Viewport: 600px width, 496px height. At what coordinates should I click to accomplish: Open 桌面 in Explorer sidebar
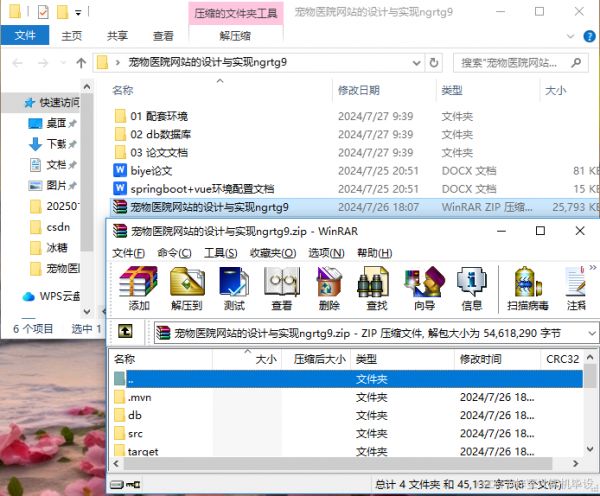[54, 123]
